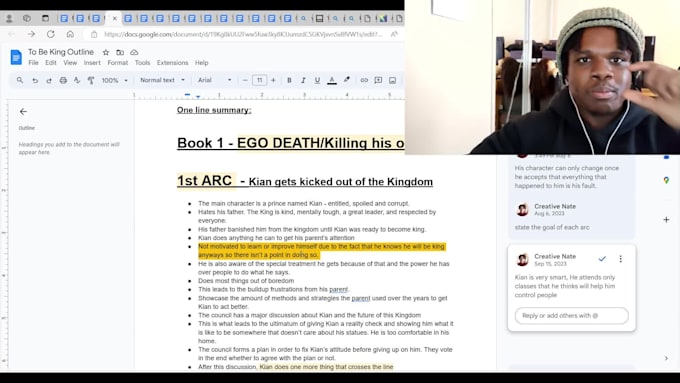
Task: Undo the last edit
Action: click(35, 80)
